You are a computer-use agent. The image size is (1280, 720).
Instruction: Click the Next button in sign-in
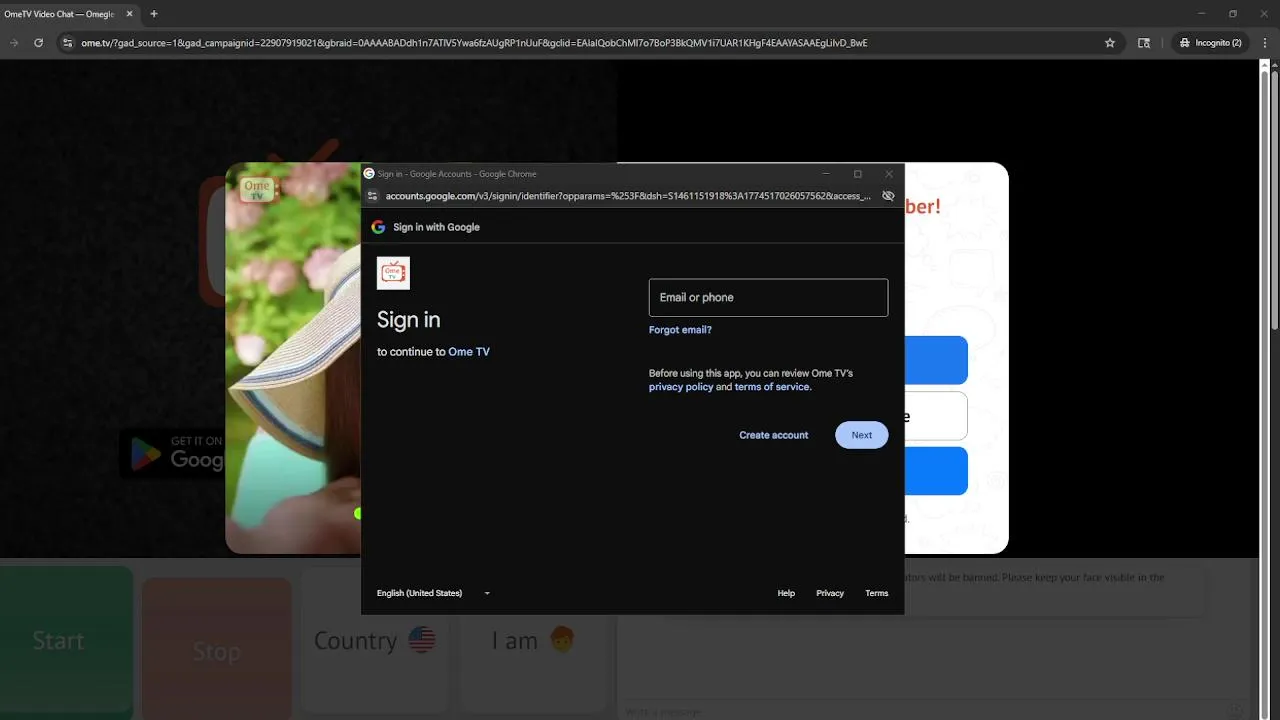pos(861,435)
